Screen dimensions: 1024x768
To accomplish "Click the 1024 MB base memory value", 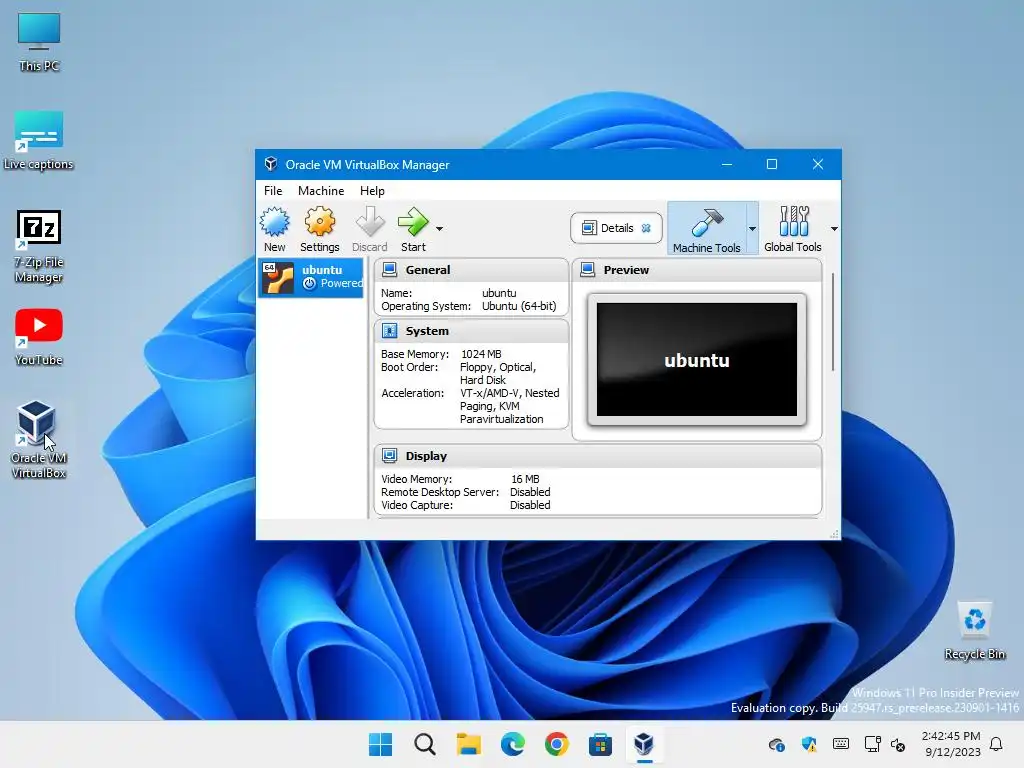I will [x=481, y=354].
